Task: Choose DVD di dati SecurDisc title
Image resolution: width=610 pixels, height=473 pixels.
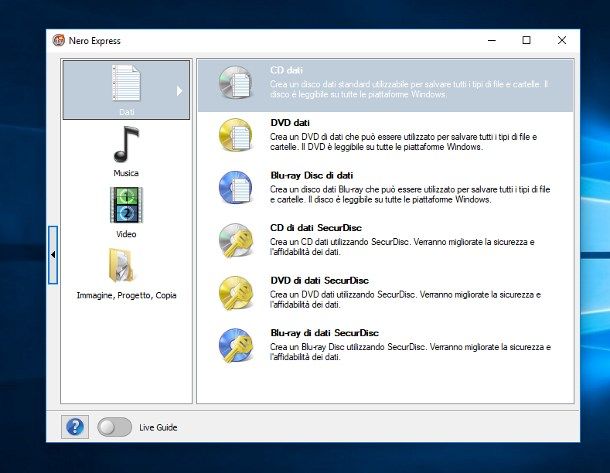Action: tap(319, 280)
